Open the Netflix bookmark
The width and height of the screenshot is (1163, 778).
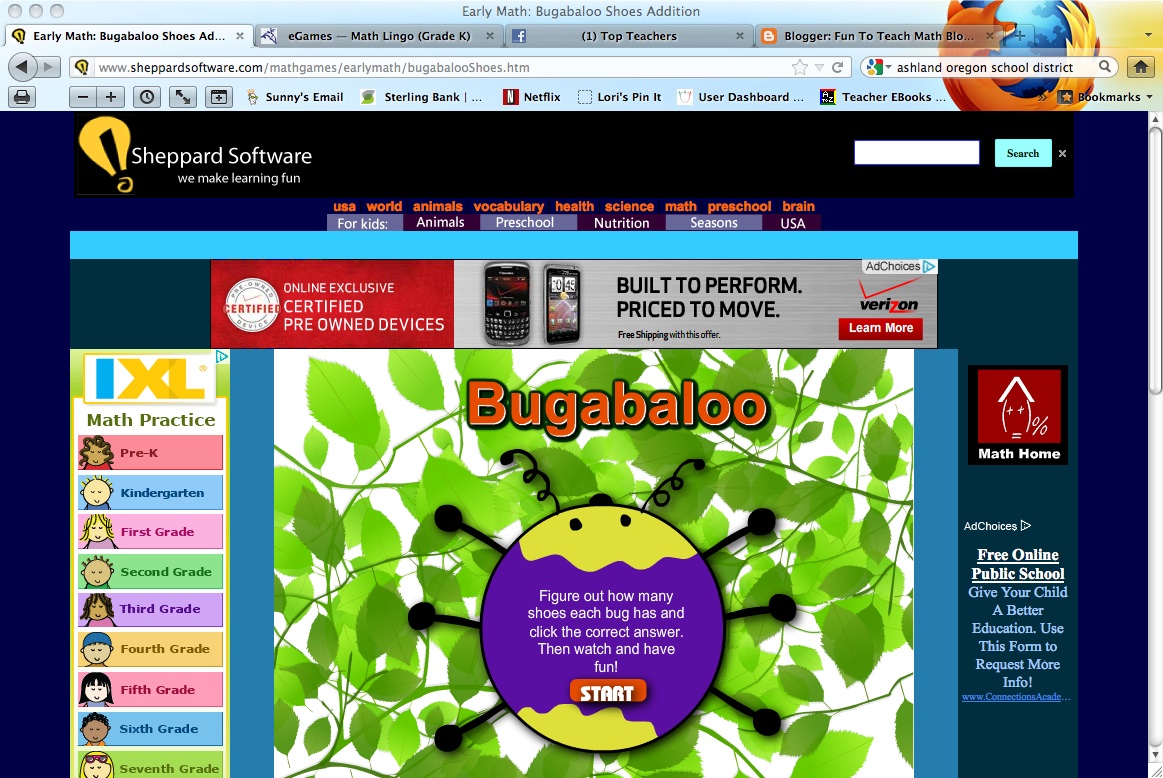click(x=532, y=96)
